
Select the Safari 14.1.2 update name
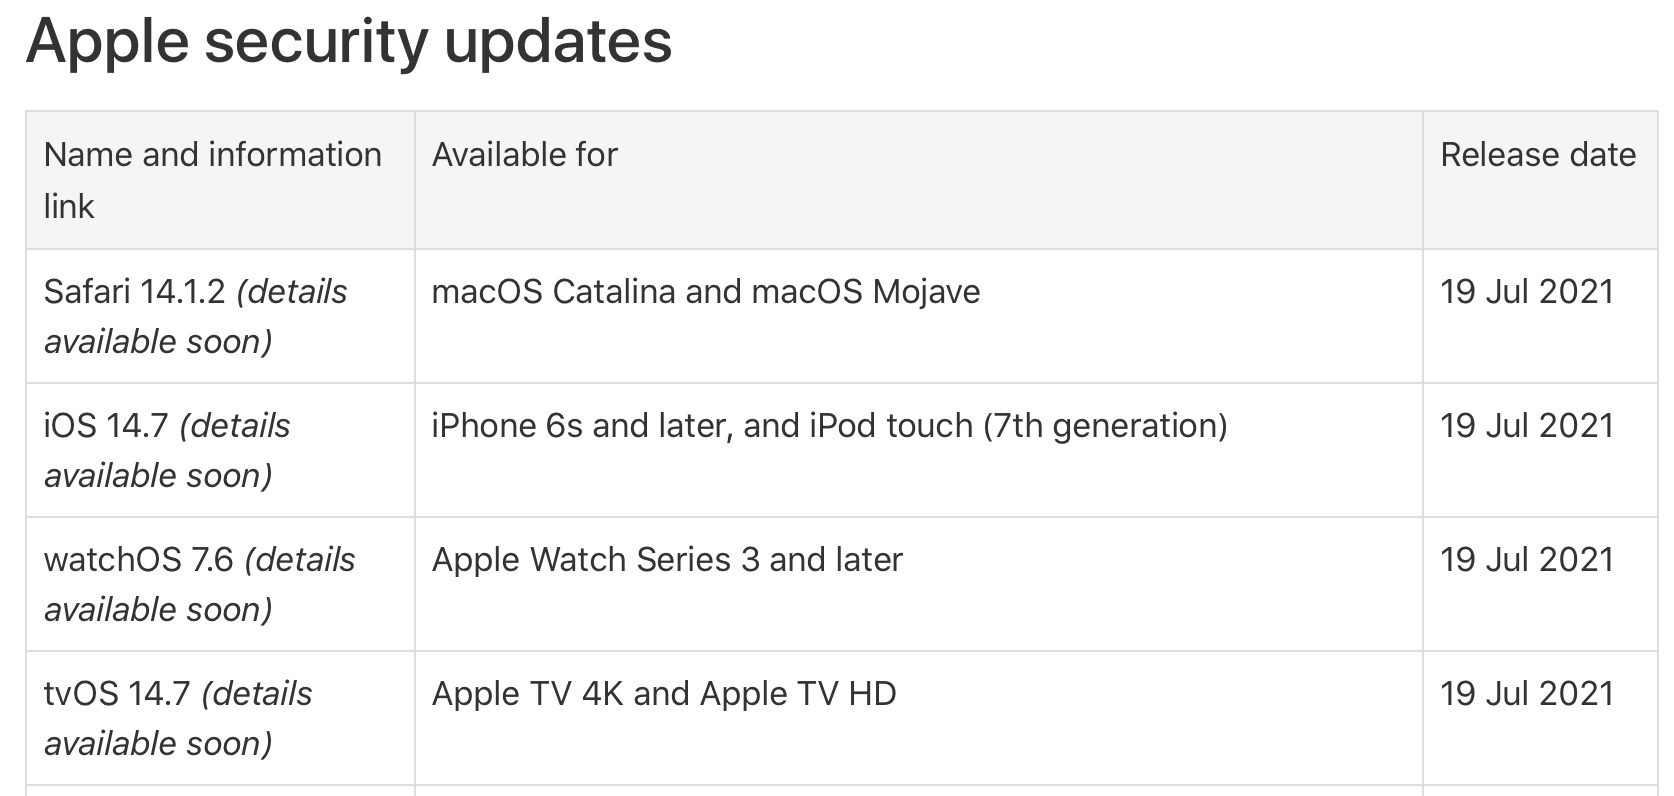click(x=137, y=292)
